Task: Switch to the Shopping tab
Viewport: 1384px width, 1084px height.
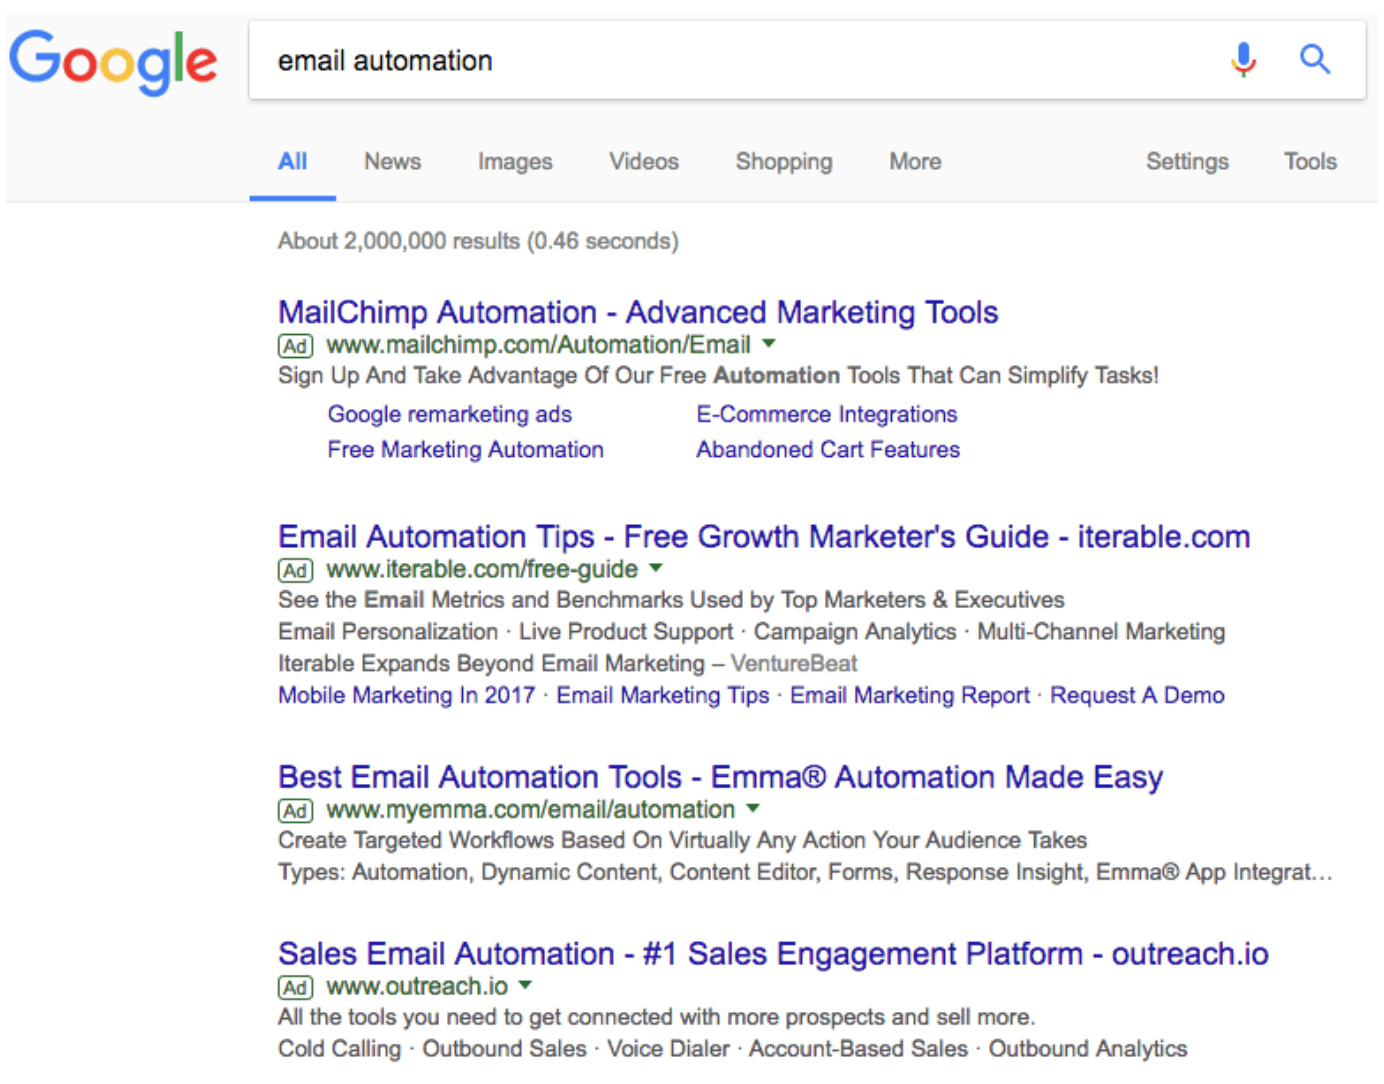Action: pyautogui.click(x=784, y=162)
